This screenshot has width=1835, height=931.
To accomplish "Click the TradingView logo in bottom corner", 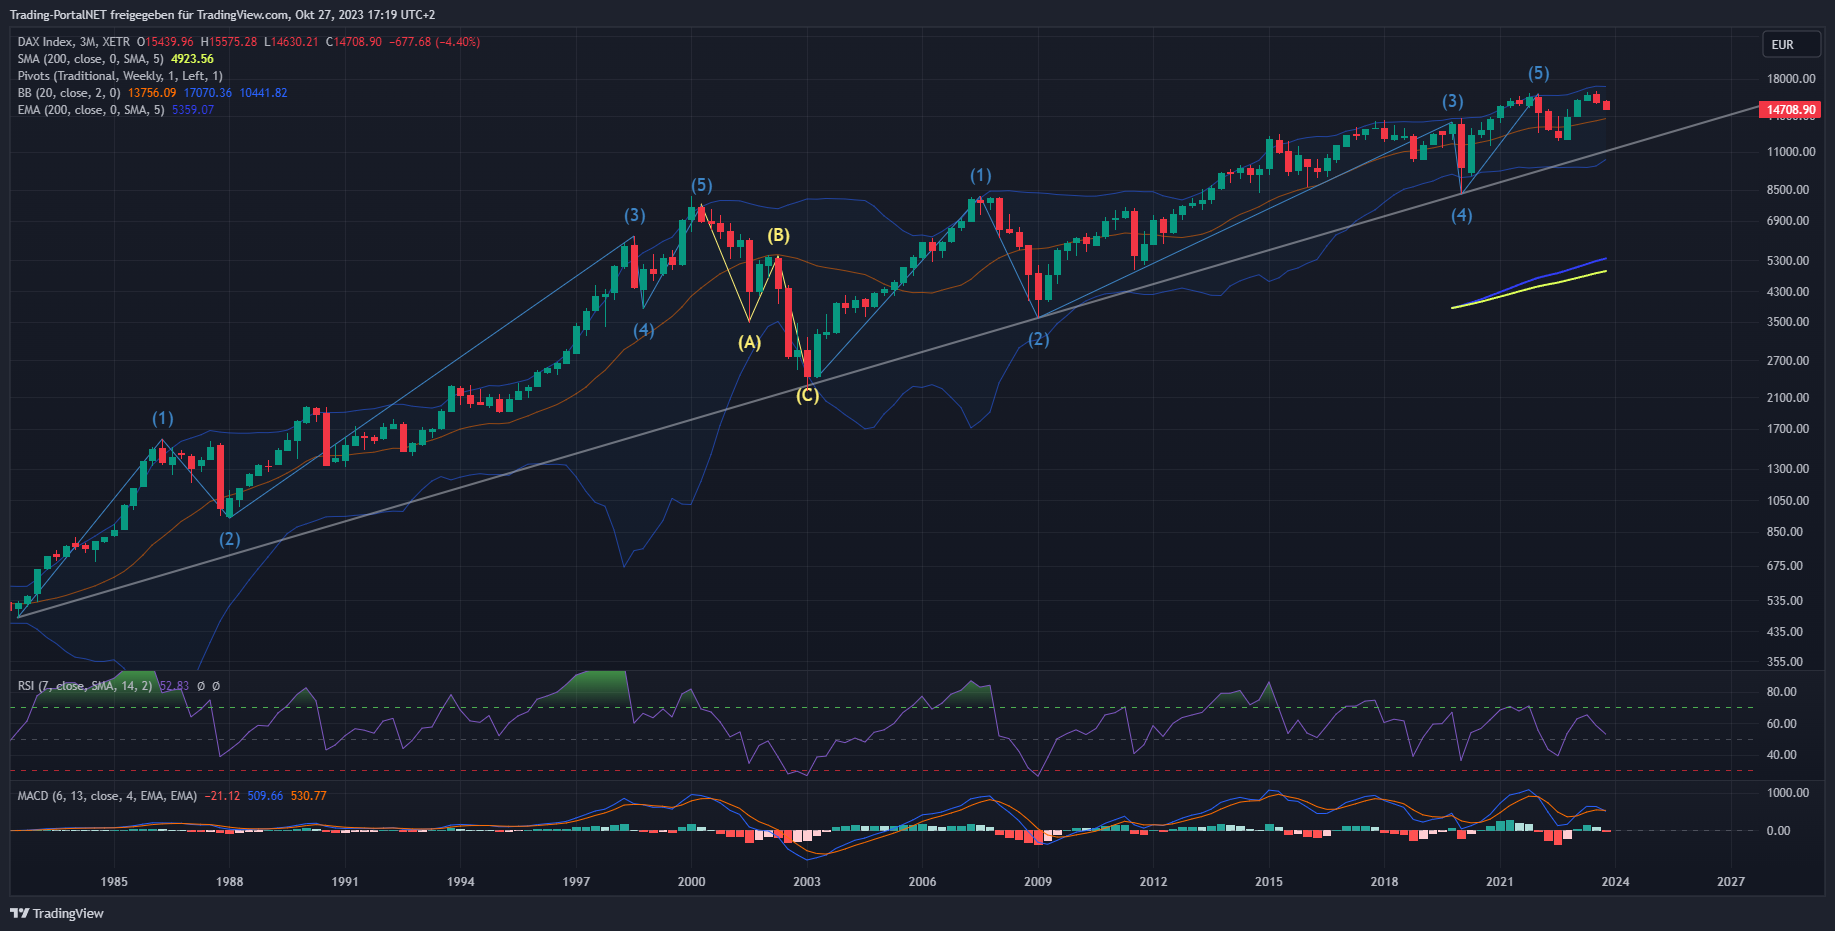I will coord(57,913).
